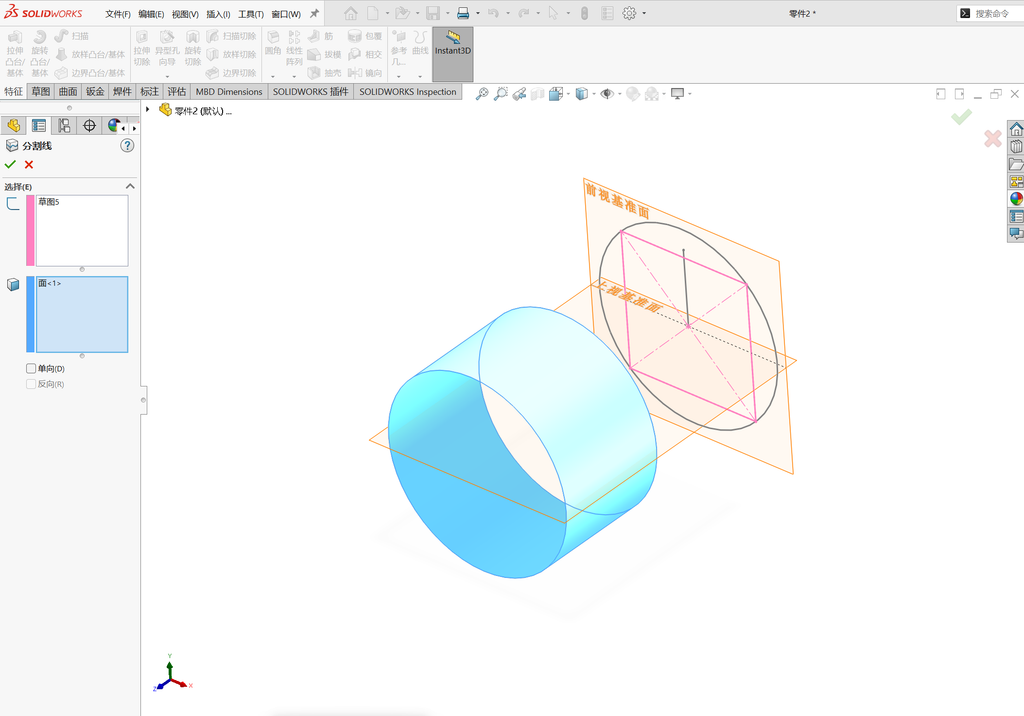This screenshot has height=716, width=1024.
Task: Cancel the feature using the viewport corner red X
Action: (x=993, y=138)
